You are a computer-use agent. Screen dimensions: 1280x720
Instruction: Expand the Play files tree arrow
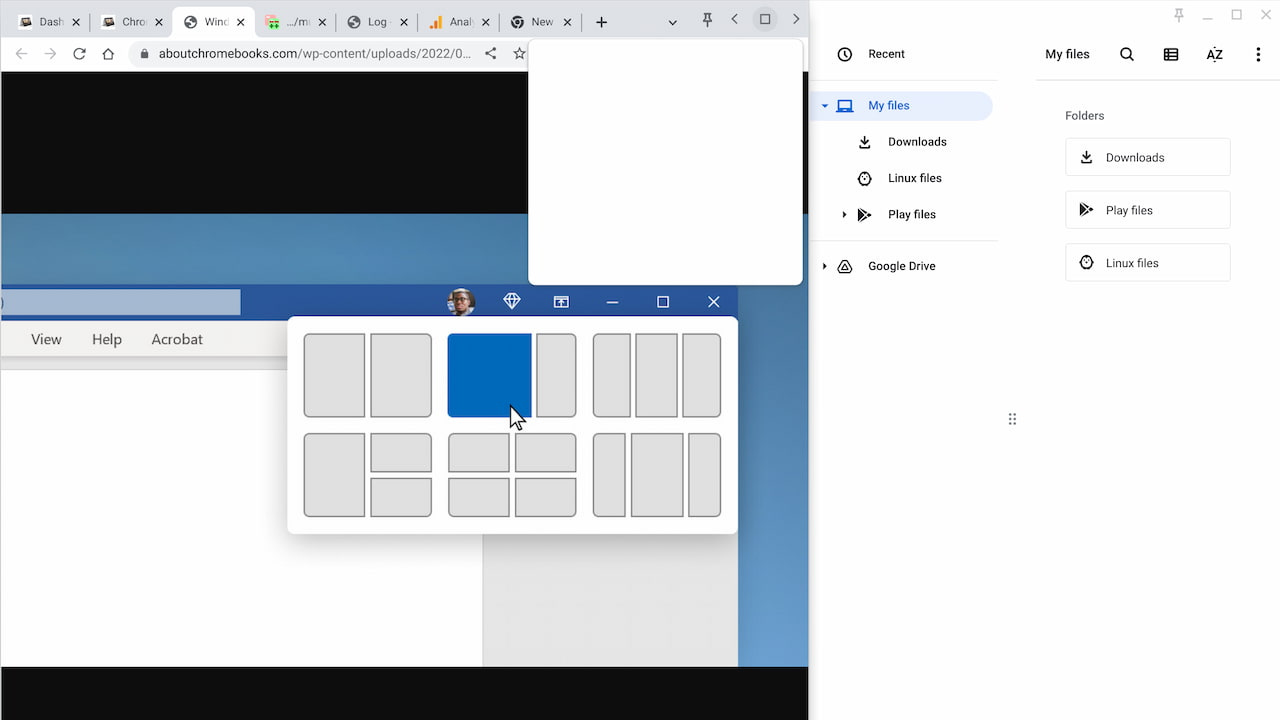[844, 214]
